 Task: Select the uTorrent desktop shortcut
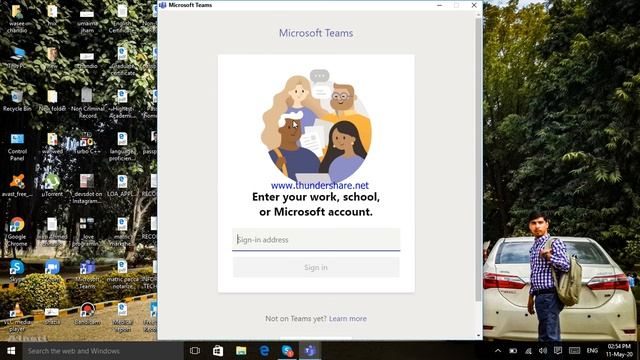coord(52,185)
